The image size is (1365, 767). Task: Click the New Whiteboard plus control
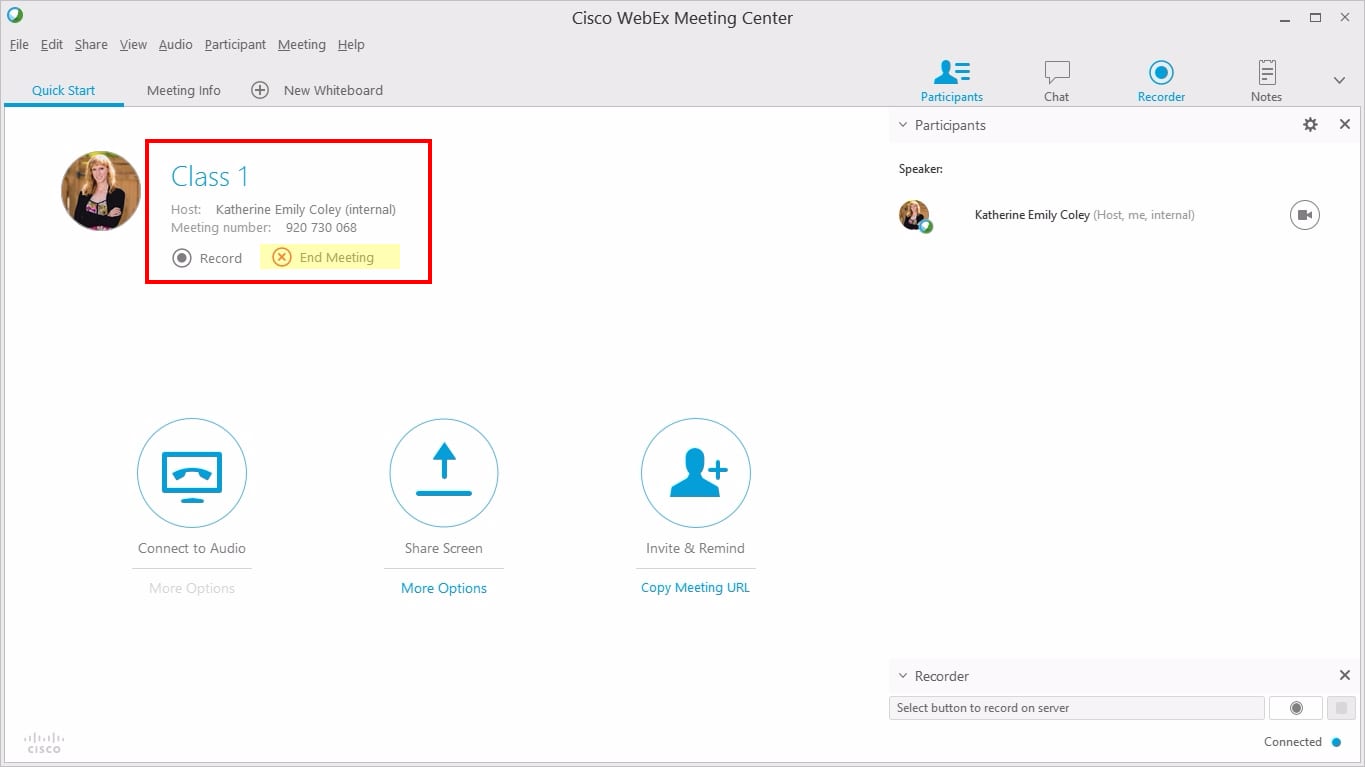pos(260,90)
